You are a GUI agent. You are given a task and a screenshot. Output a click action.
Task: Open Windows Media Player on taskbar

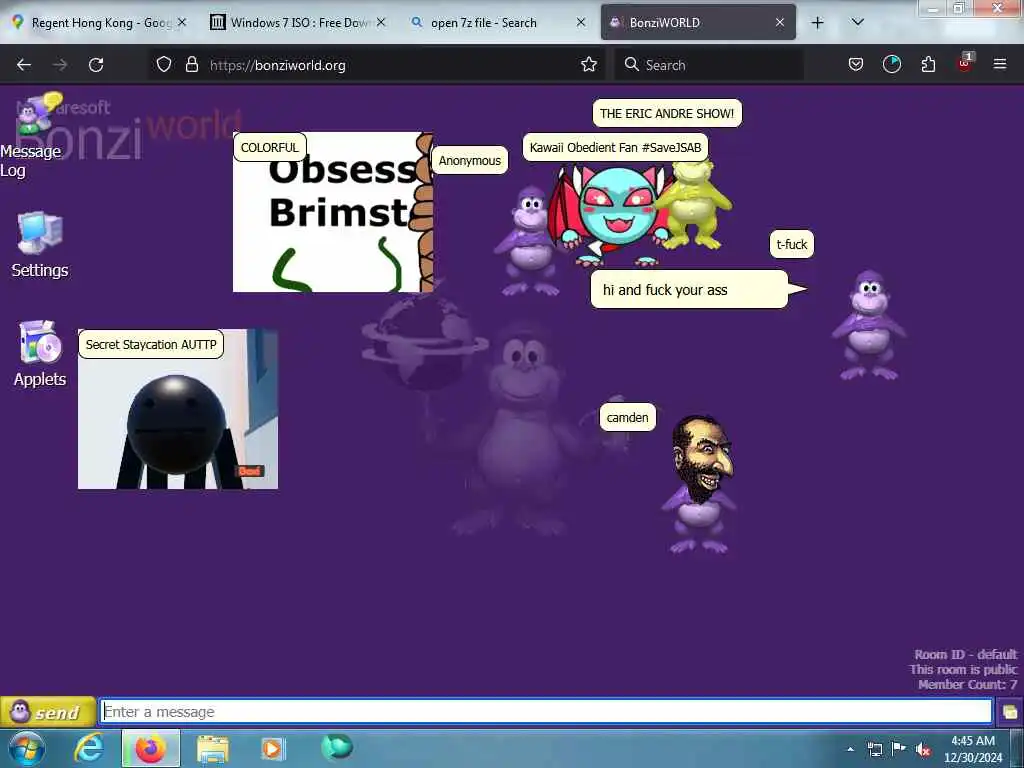tap(272, 749)
